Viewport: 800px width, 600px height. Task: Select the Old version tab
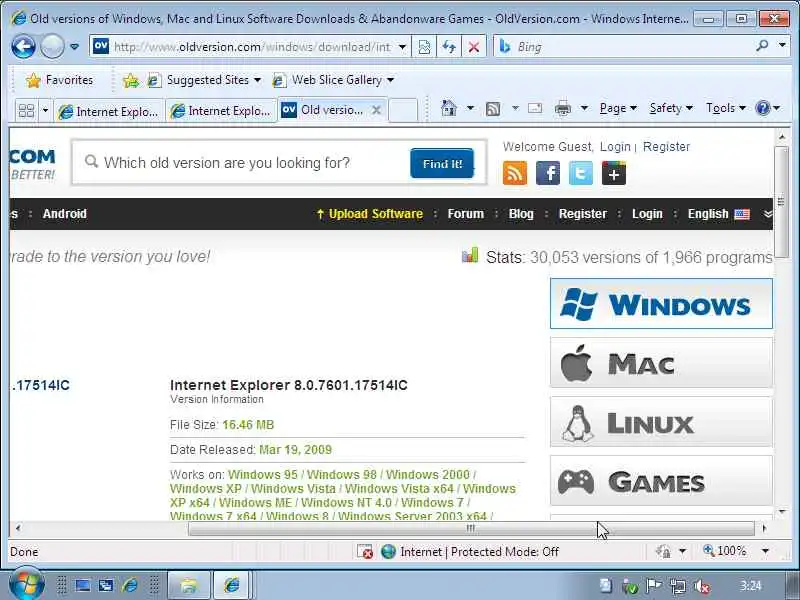click(x=324, y=110)
